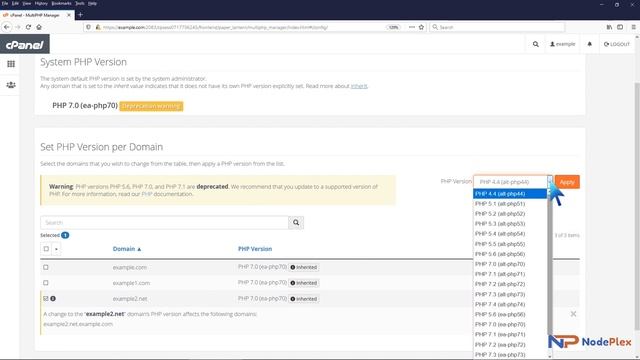This screenshot has height=360, width=640.
Task: Choose PHP 7.4 (alt-php74) from list
Action: tap(510, 304)
